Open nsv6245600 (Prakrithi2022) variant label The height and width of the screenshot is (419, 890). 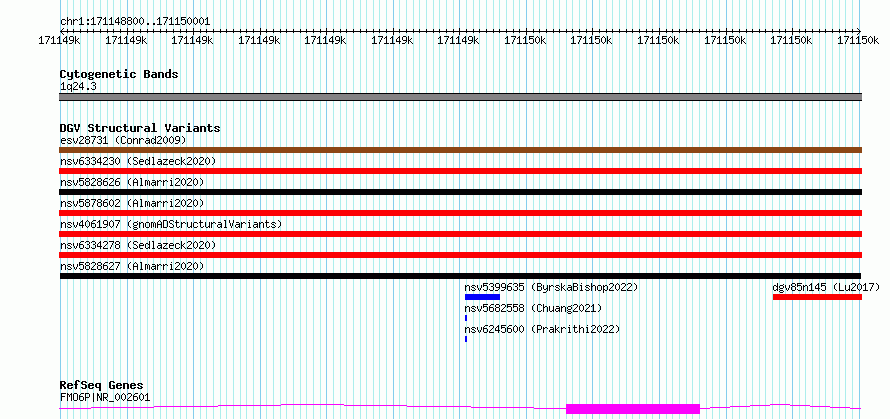[x=542, y=329]
